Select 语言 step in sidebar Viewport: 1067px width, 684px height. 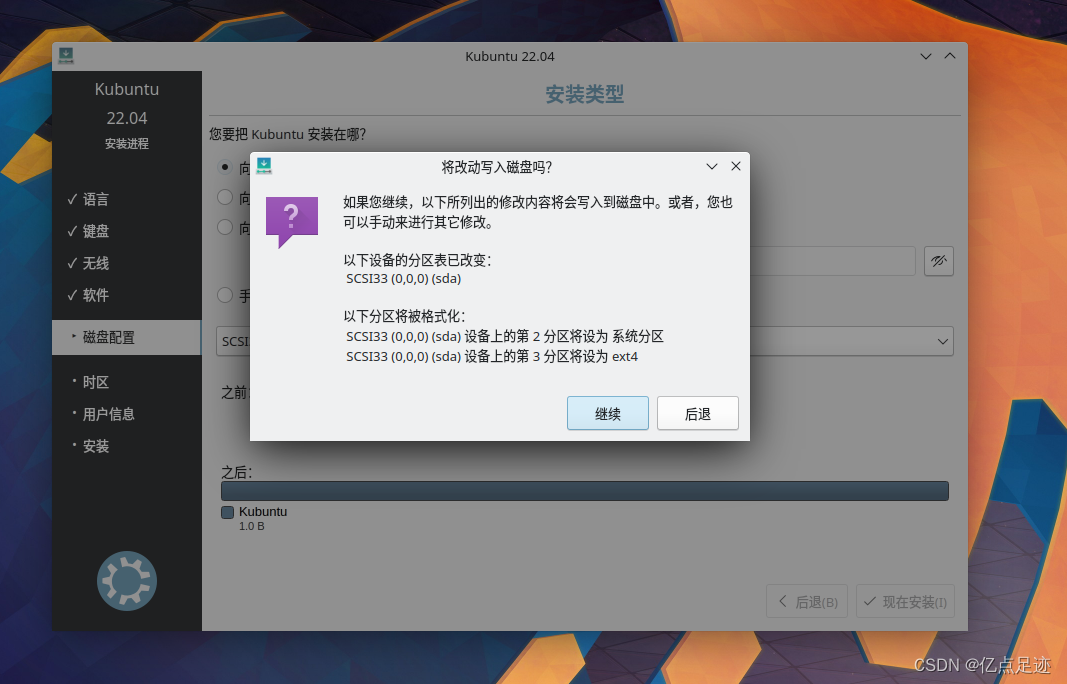click(95, 199)
